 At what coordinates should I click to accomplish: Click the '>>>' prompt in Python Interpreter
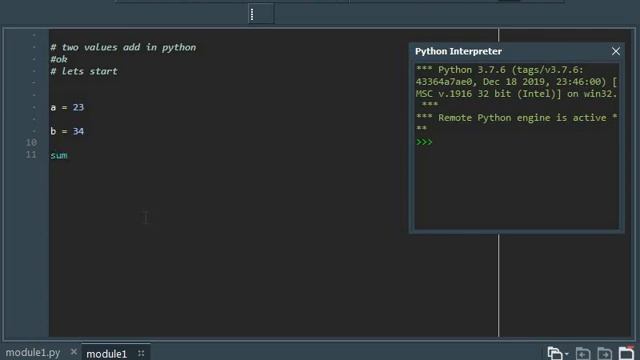424,142
